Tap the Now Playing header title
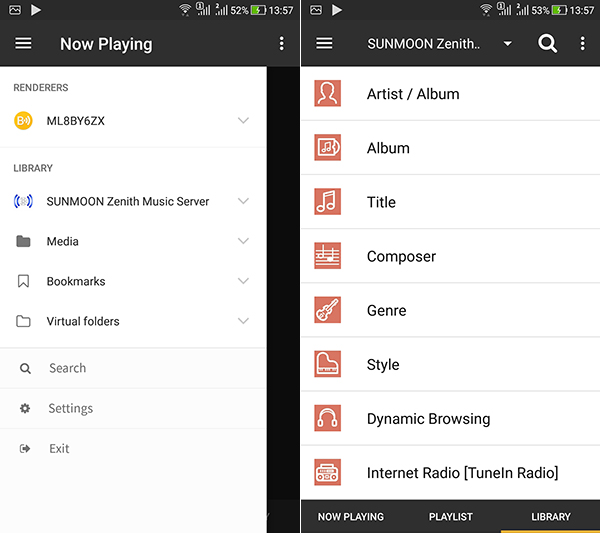Screen dimensions: 600x533 (x=106, y=44)
